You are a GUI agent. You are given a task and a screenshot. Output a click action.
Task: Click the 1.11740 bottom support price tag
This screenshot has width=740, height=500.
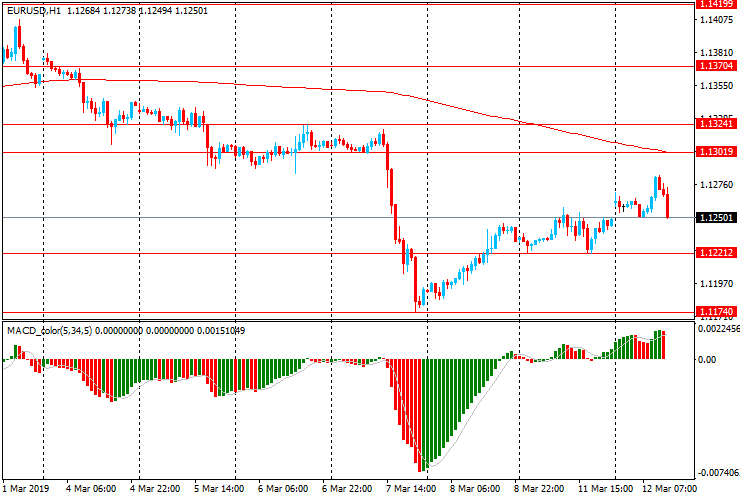pyautogui.click(x=717, y=311)
